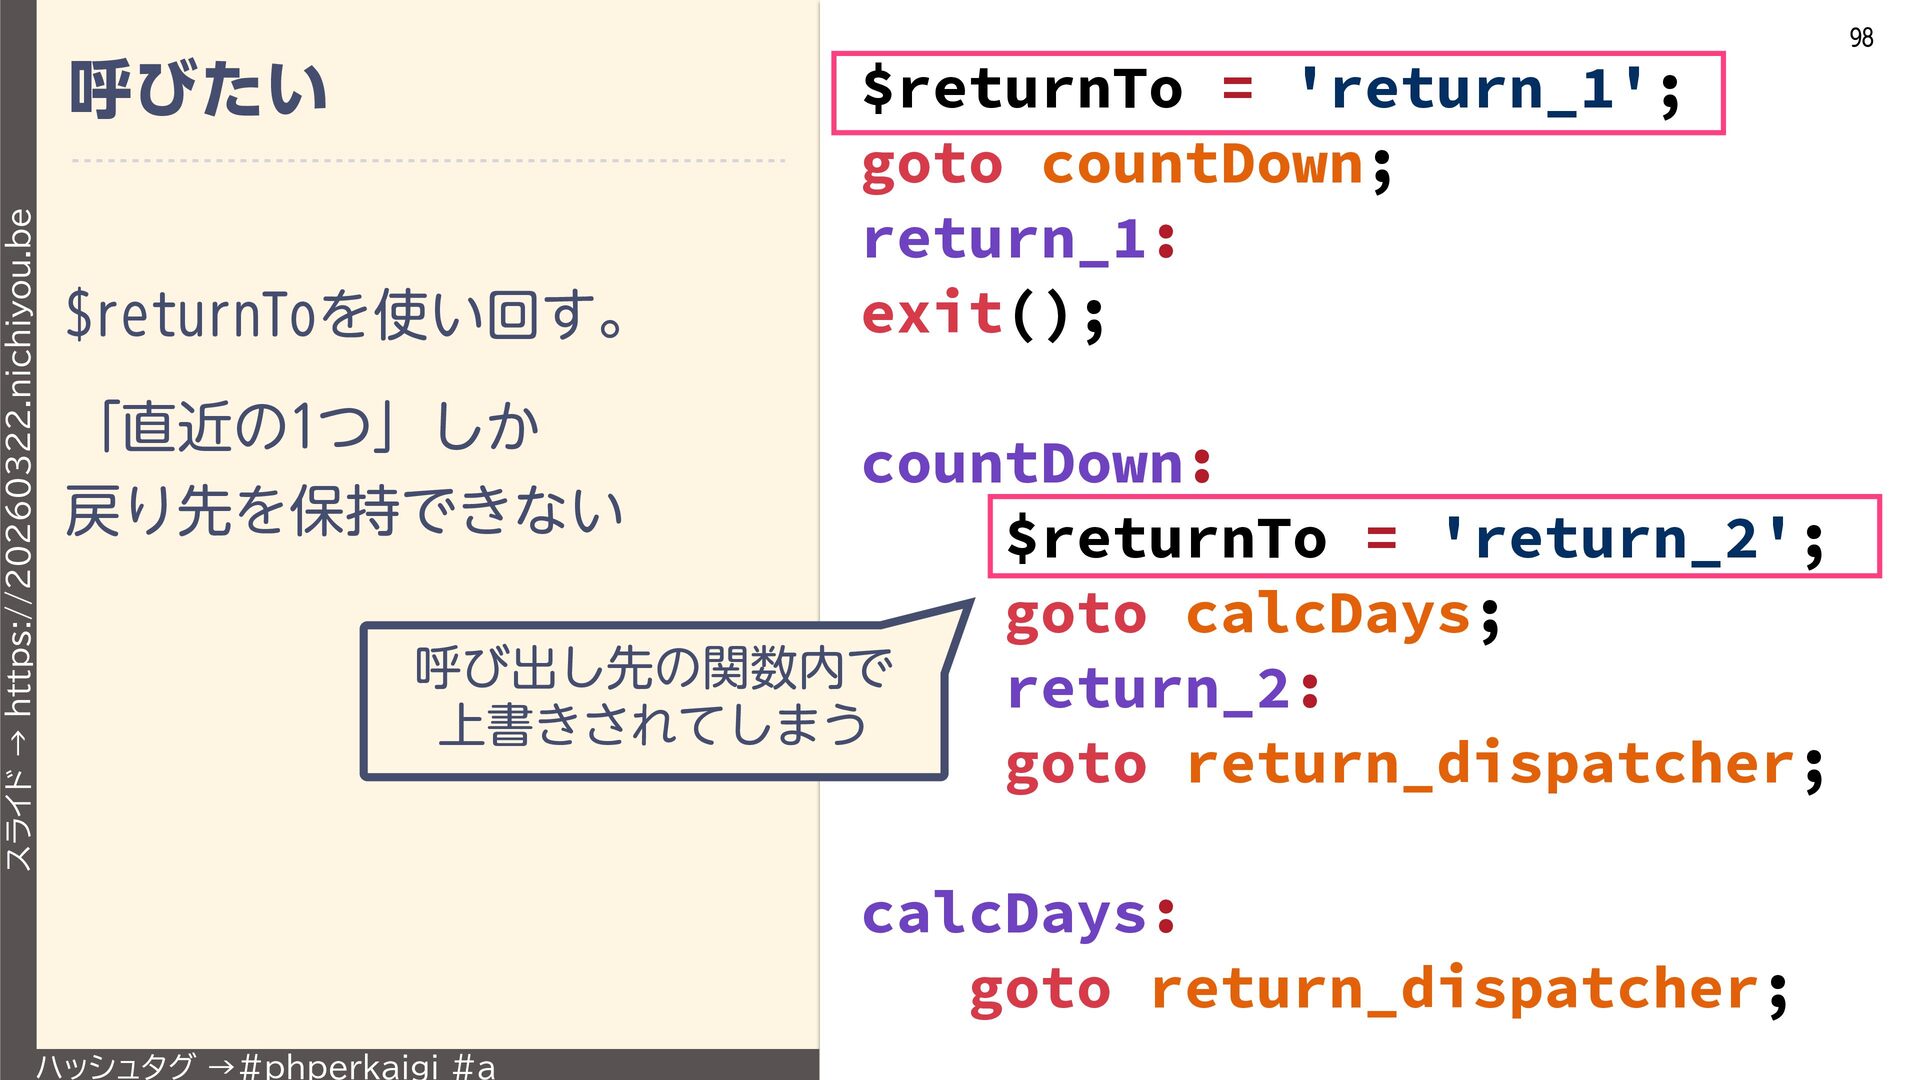
Task: Click the text $returnToを使い回す
Action: 345,315
